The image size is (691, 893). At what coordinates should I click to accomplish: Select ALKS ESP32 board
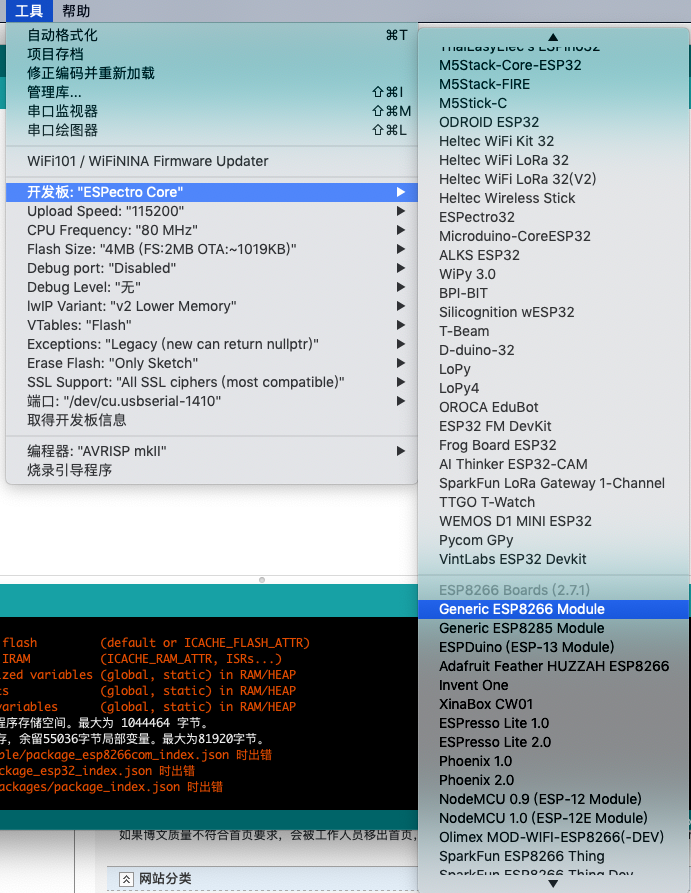click(x=553, y=255)
